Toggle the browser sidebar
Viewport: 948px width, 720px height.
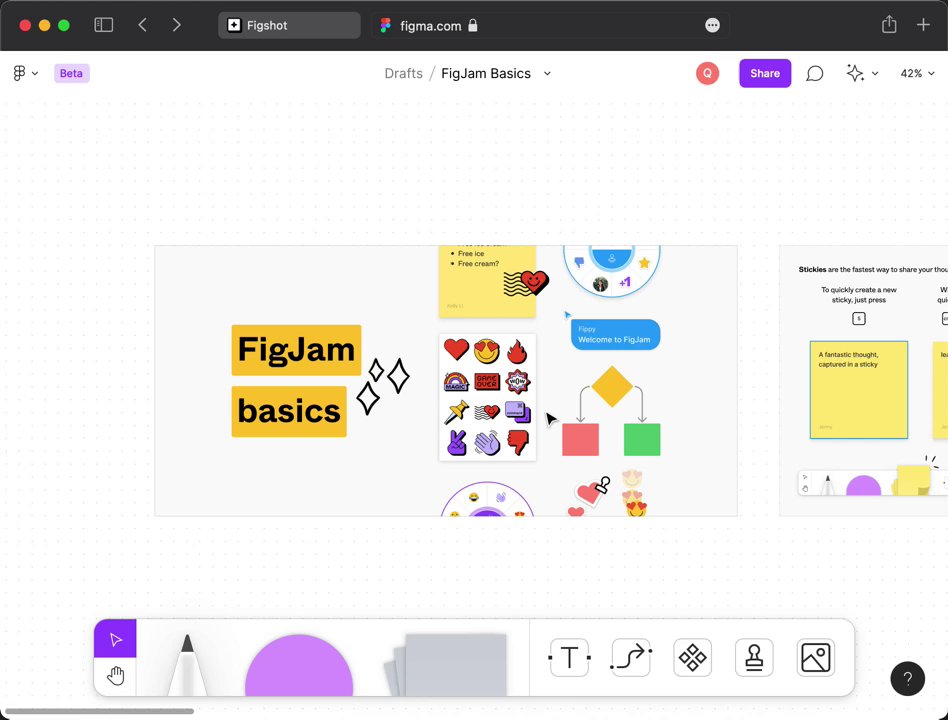(103, 25)
